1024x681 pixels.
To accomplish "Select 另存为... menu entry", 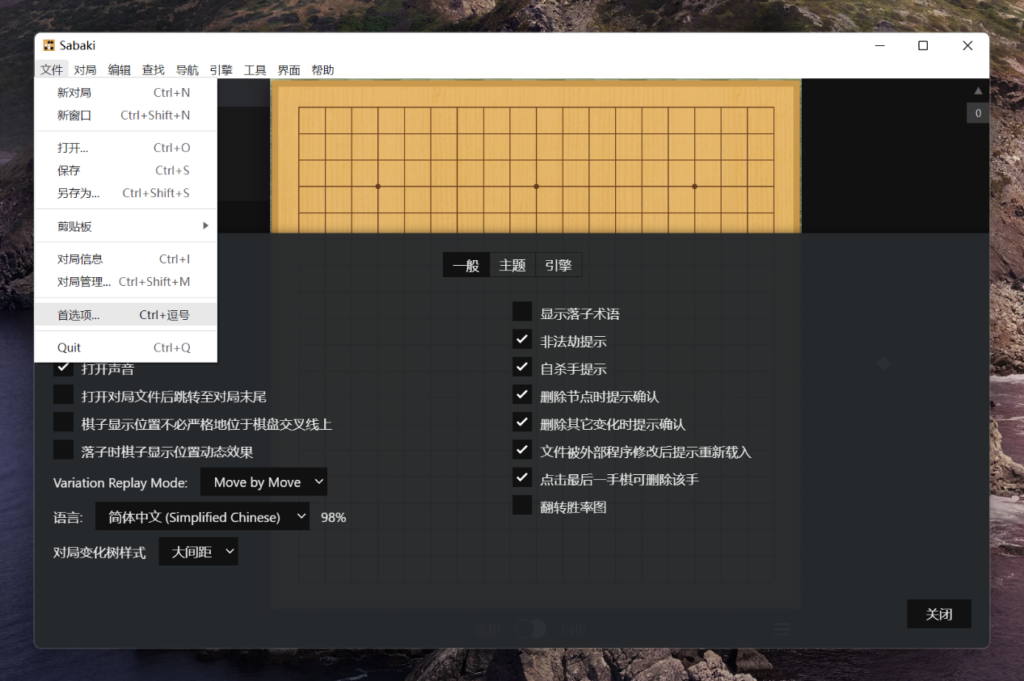I will (x=125, y=193).
